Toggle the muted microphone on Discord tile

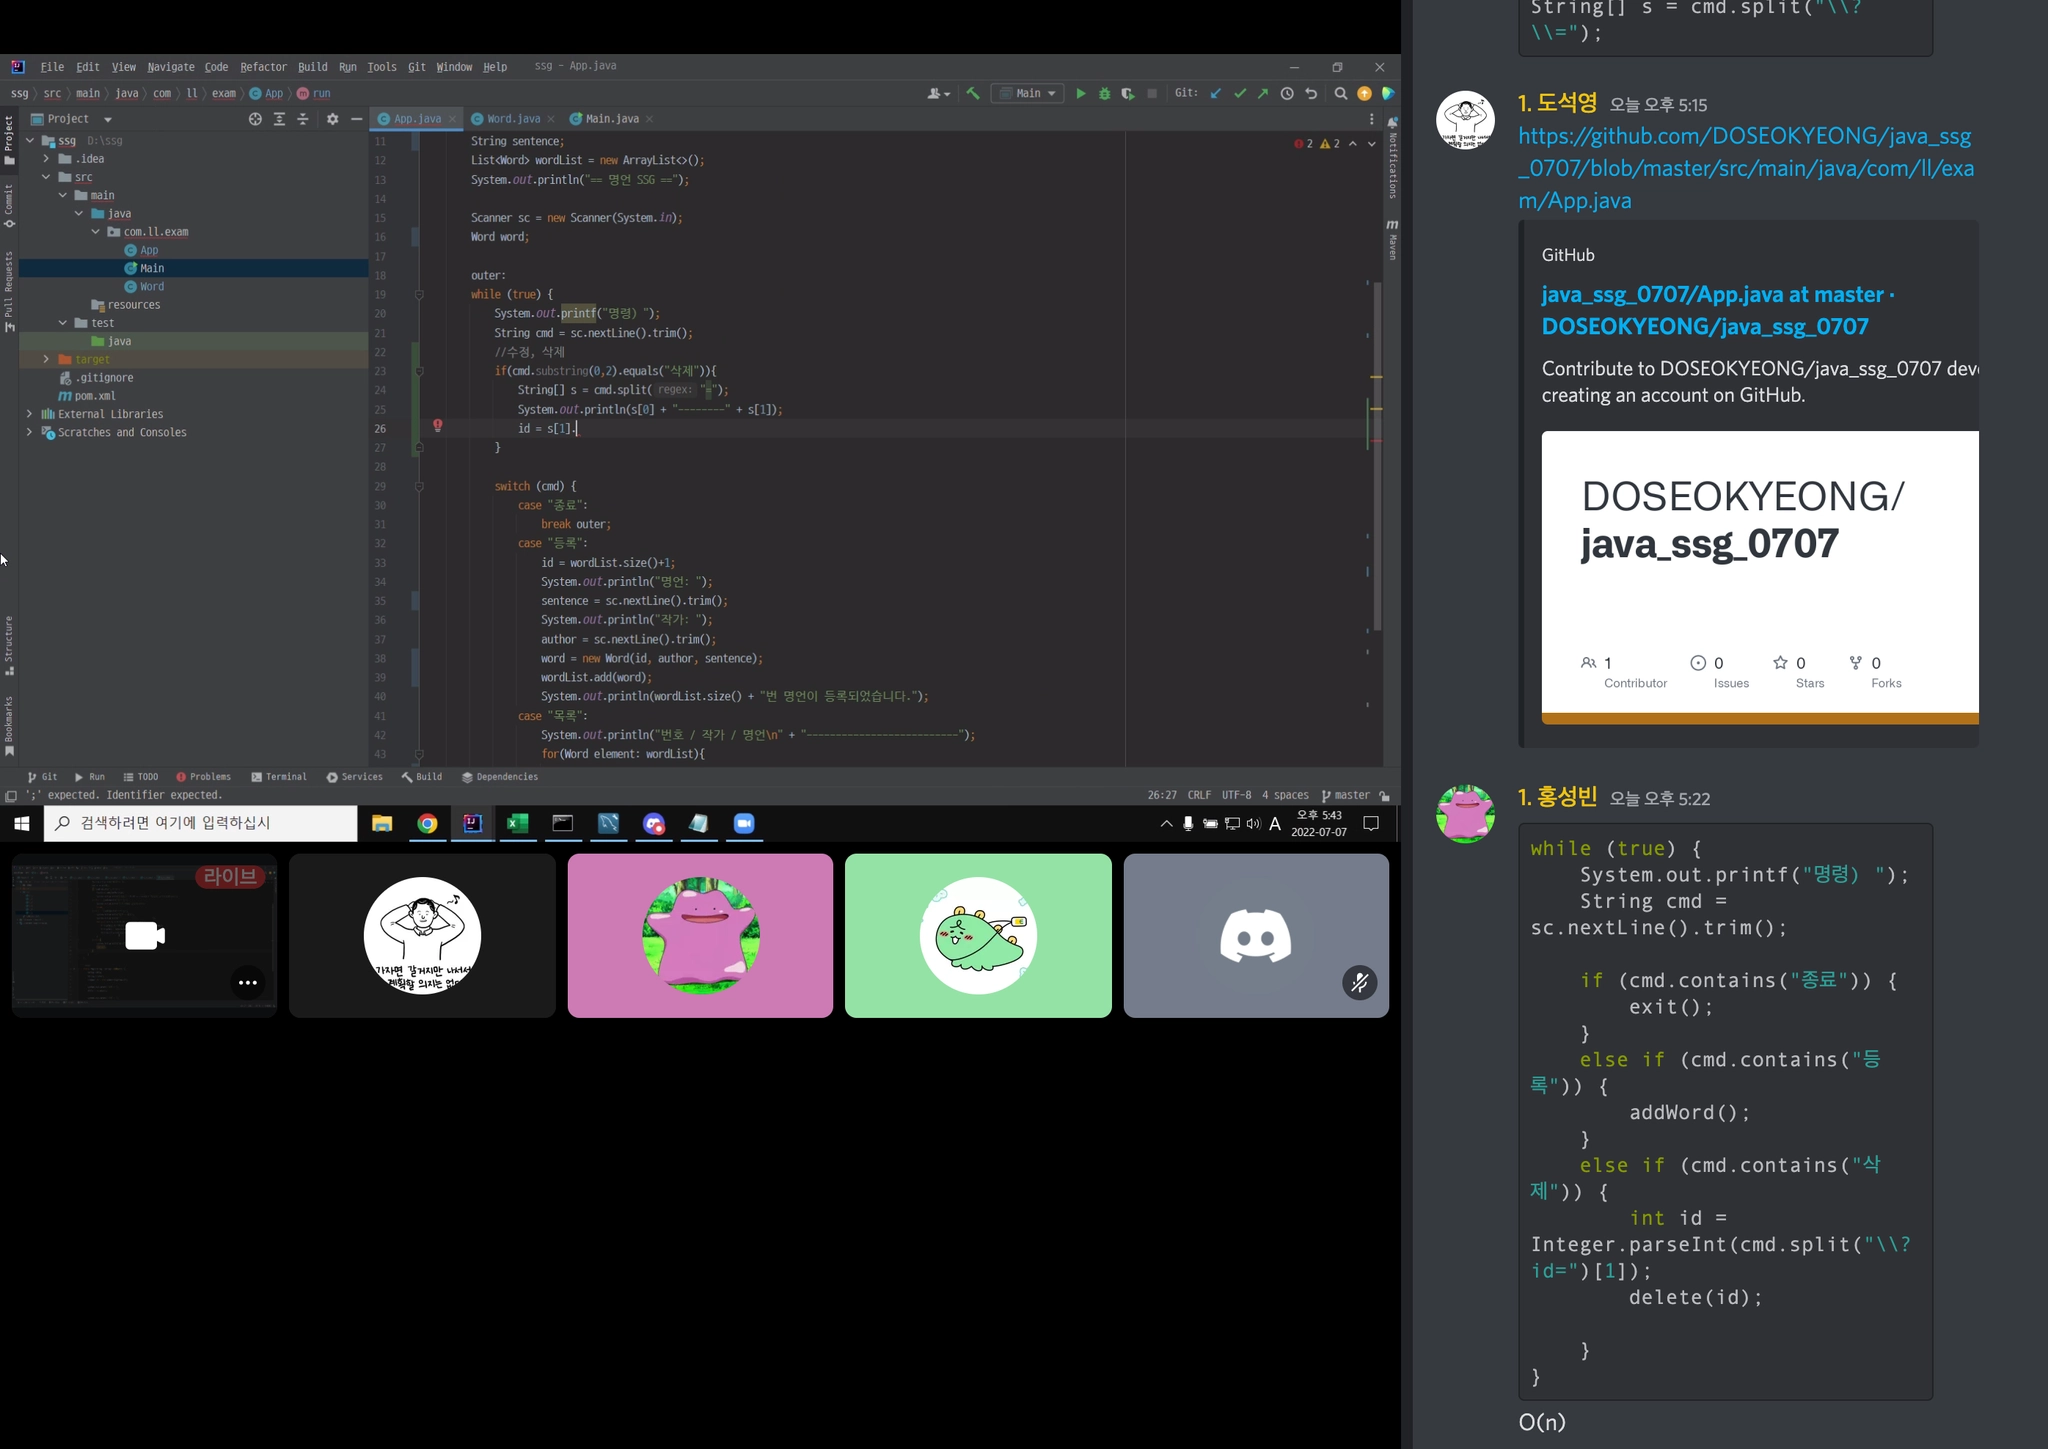[x=1359, y=983]
